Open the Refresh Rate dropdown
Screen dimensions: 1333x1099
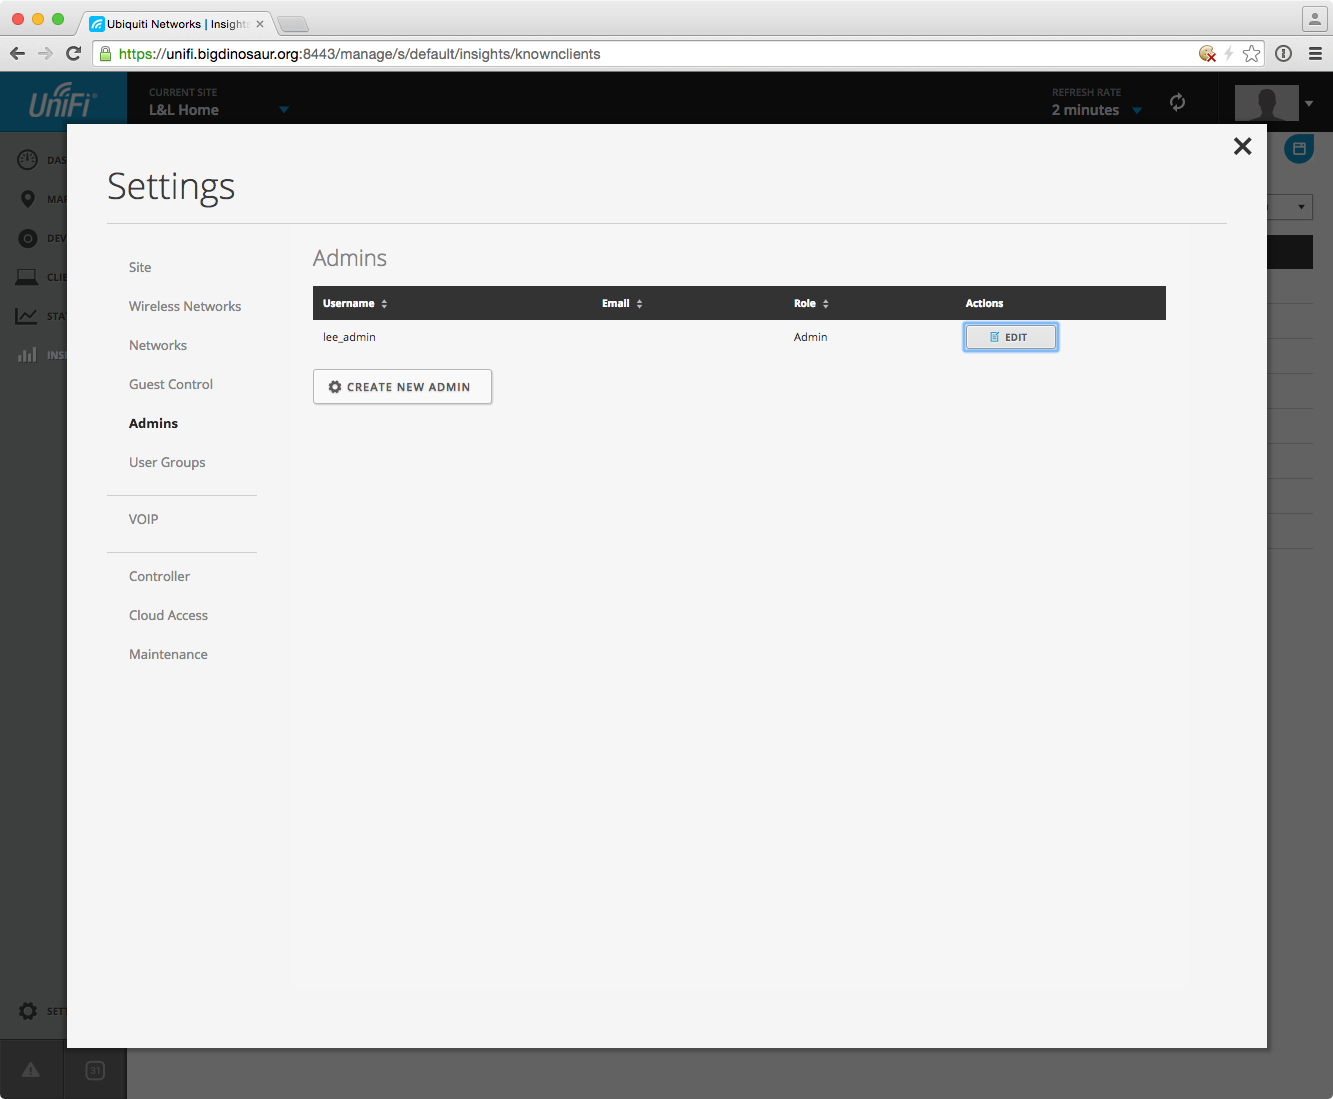(x=1137, y=110)
